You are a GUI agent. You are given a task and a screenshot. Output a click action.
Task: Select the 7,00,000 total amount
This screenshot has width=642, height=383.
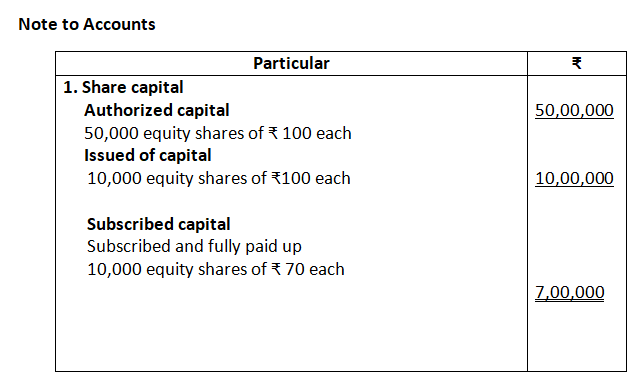point(570,292)
